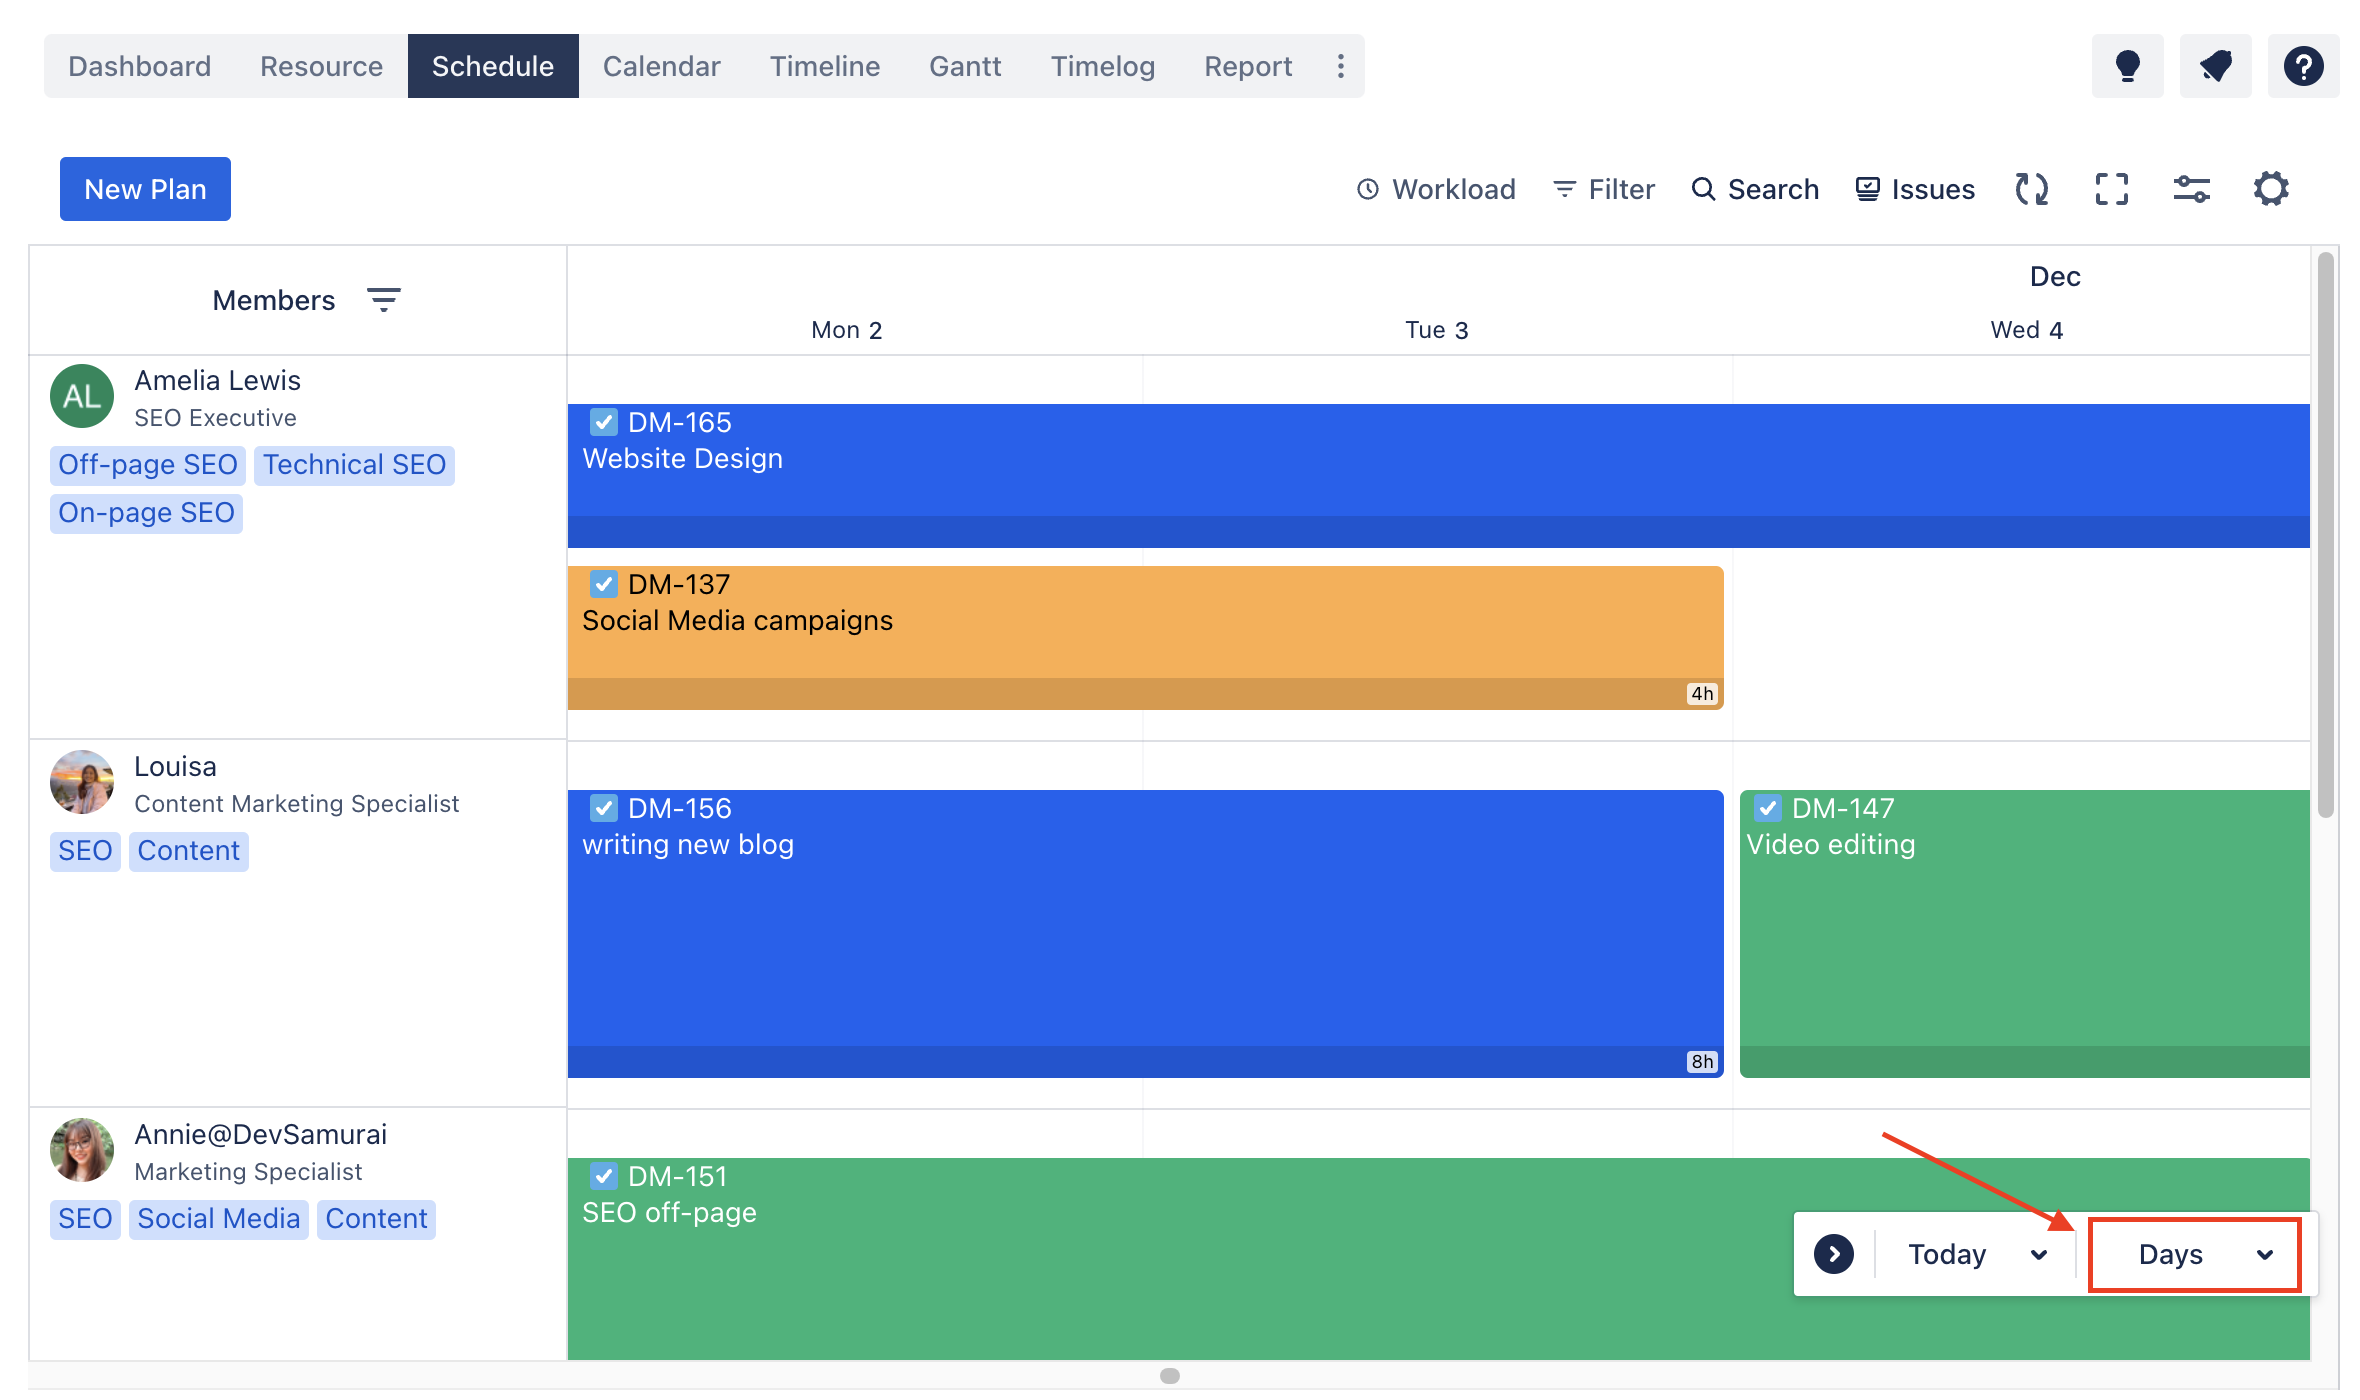Toggle the DM-165 Website Design checkbox
This screenshot has height=1400, width=2360.
click(x=603, y=422)
